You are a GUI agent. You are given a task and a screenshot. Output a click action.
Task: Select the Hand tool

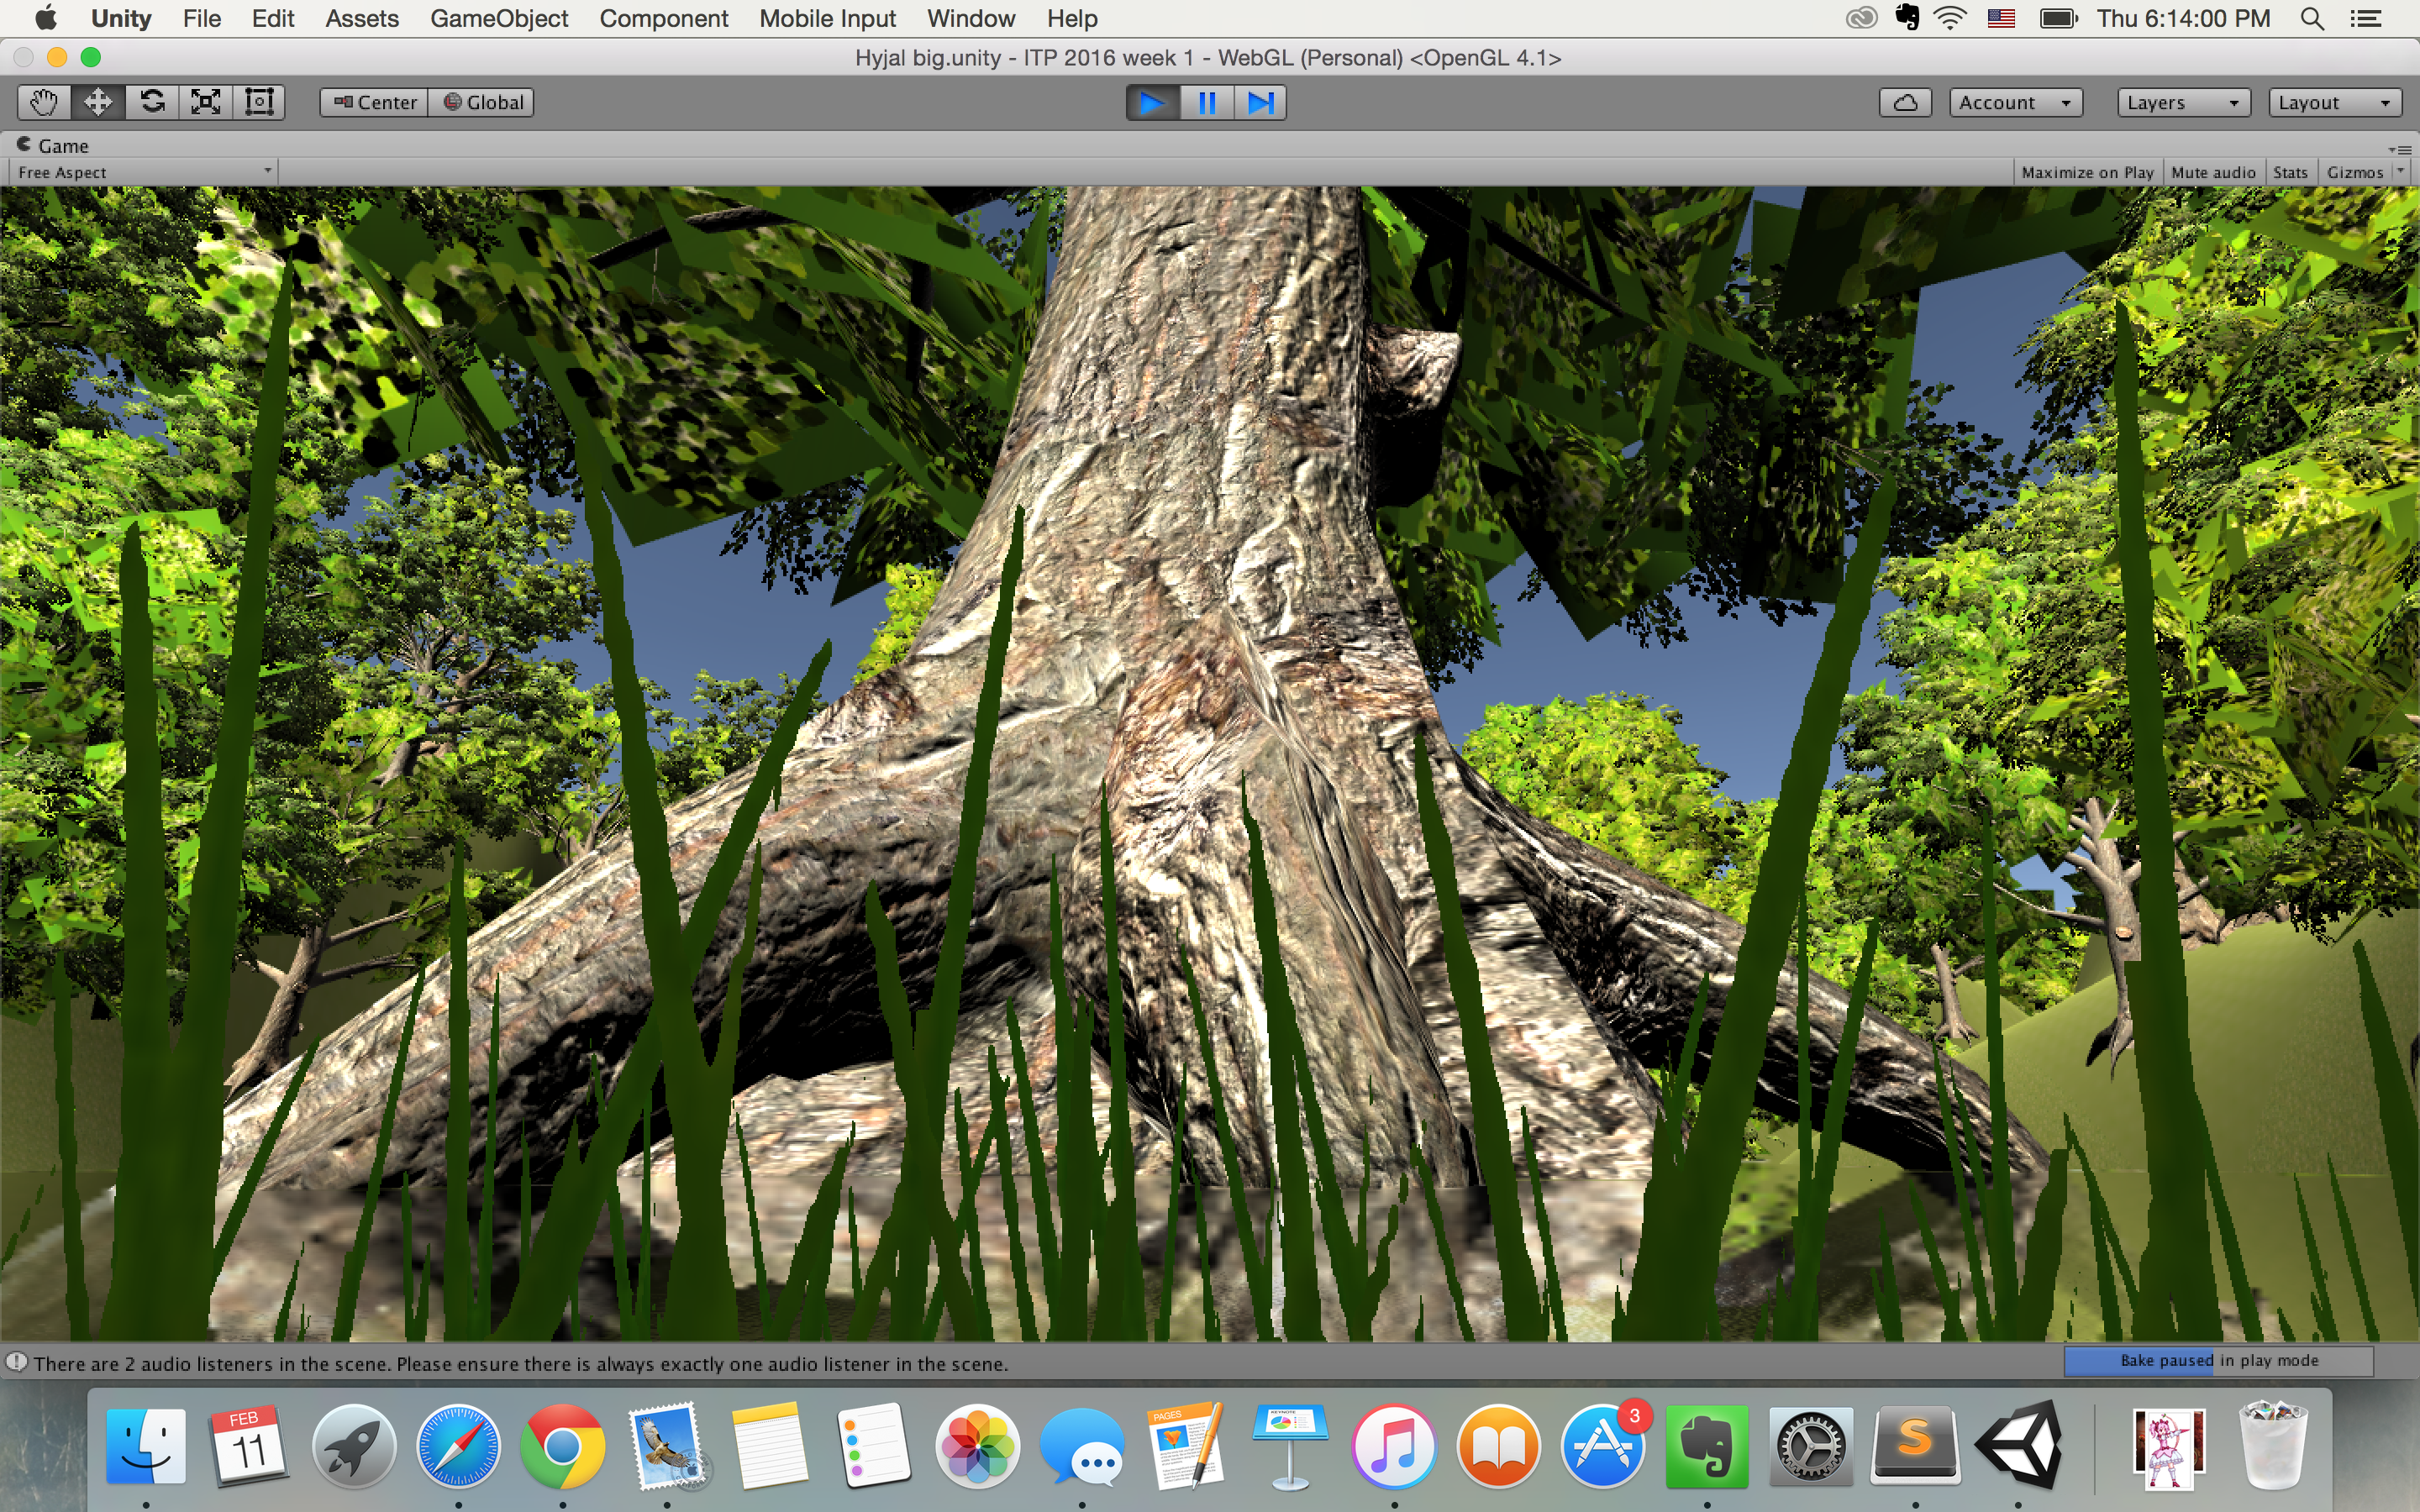(44, 102)
